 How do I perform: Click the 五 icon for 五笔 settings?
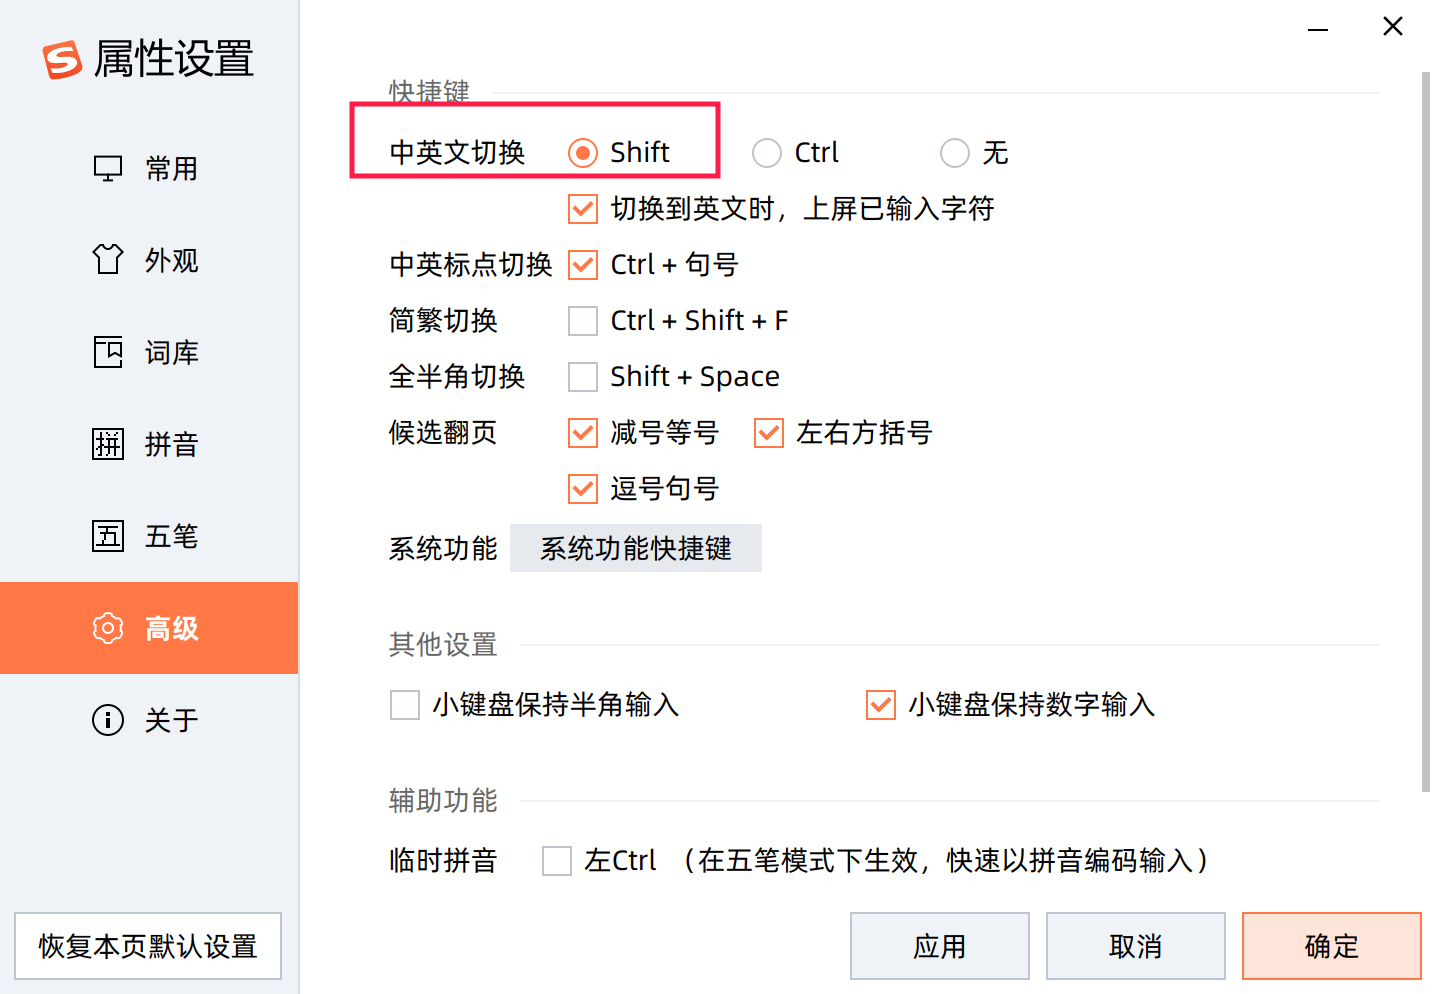click(x=107, y=536)
